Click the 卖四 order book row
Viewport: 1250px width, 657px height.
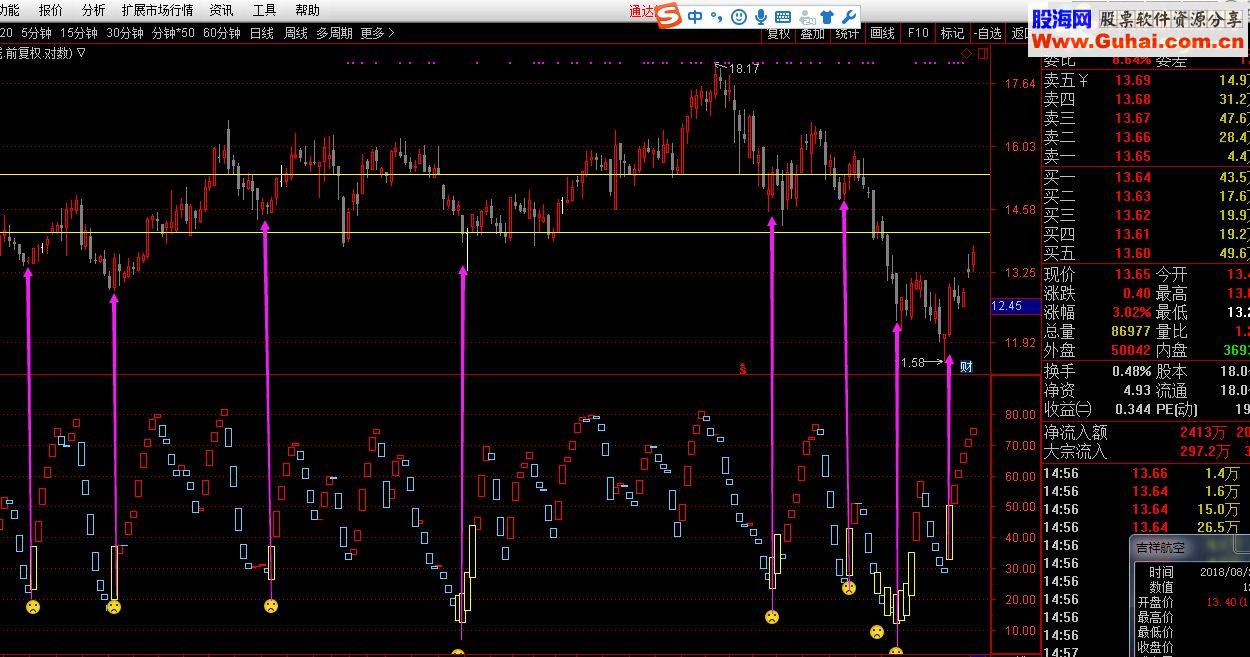coord(1145,100)
